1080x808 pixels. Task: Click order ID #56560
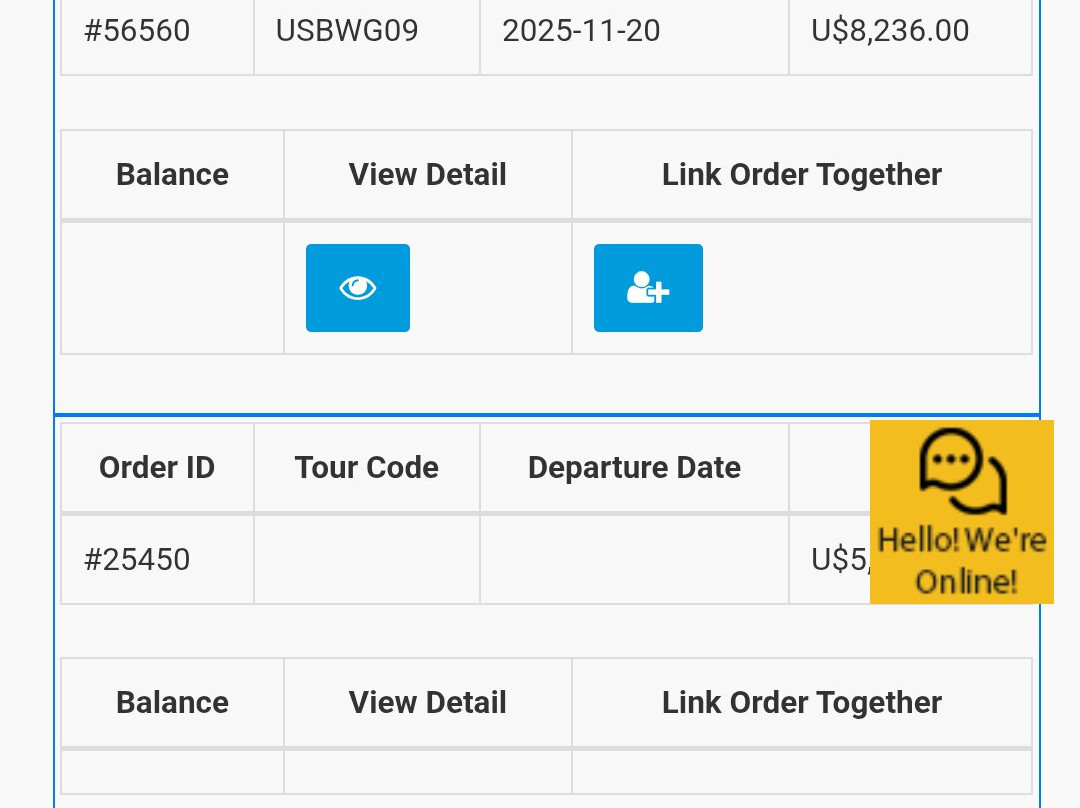click(137, 31)
